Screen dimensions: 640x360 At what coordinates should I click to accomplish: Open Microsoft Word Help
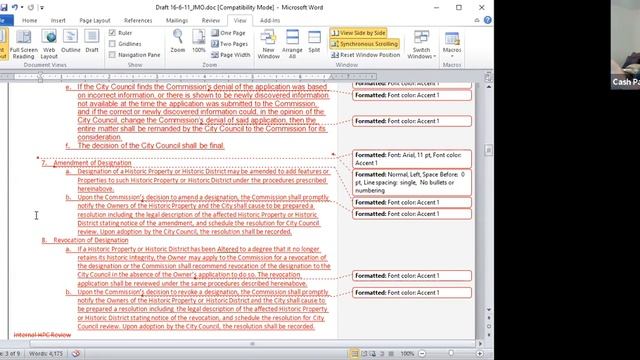(x=487, y=20)
